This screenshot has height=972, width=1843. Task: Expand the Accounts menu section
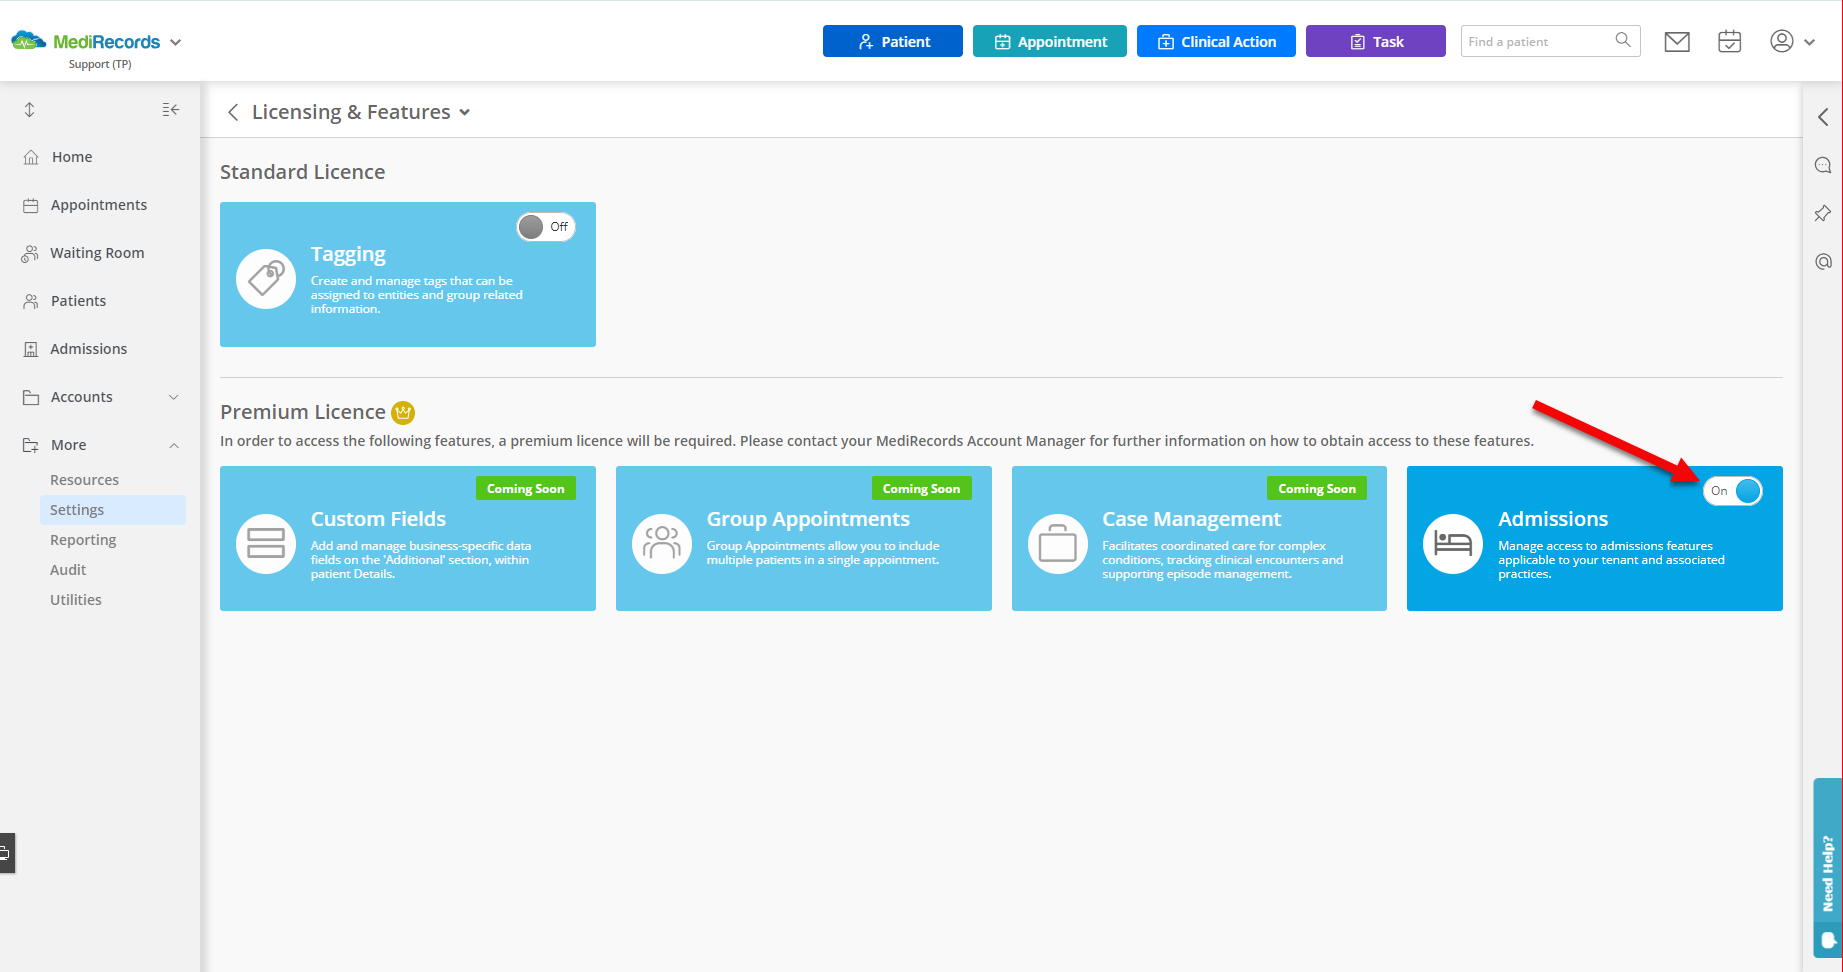[173, 397]
